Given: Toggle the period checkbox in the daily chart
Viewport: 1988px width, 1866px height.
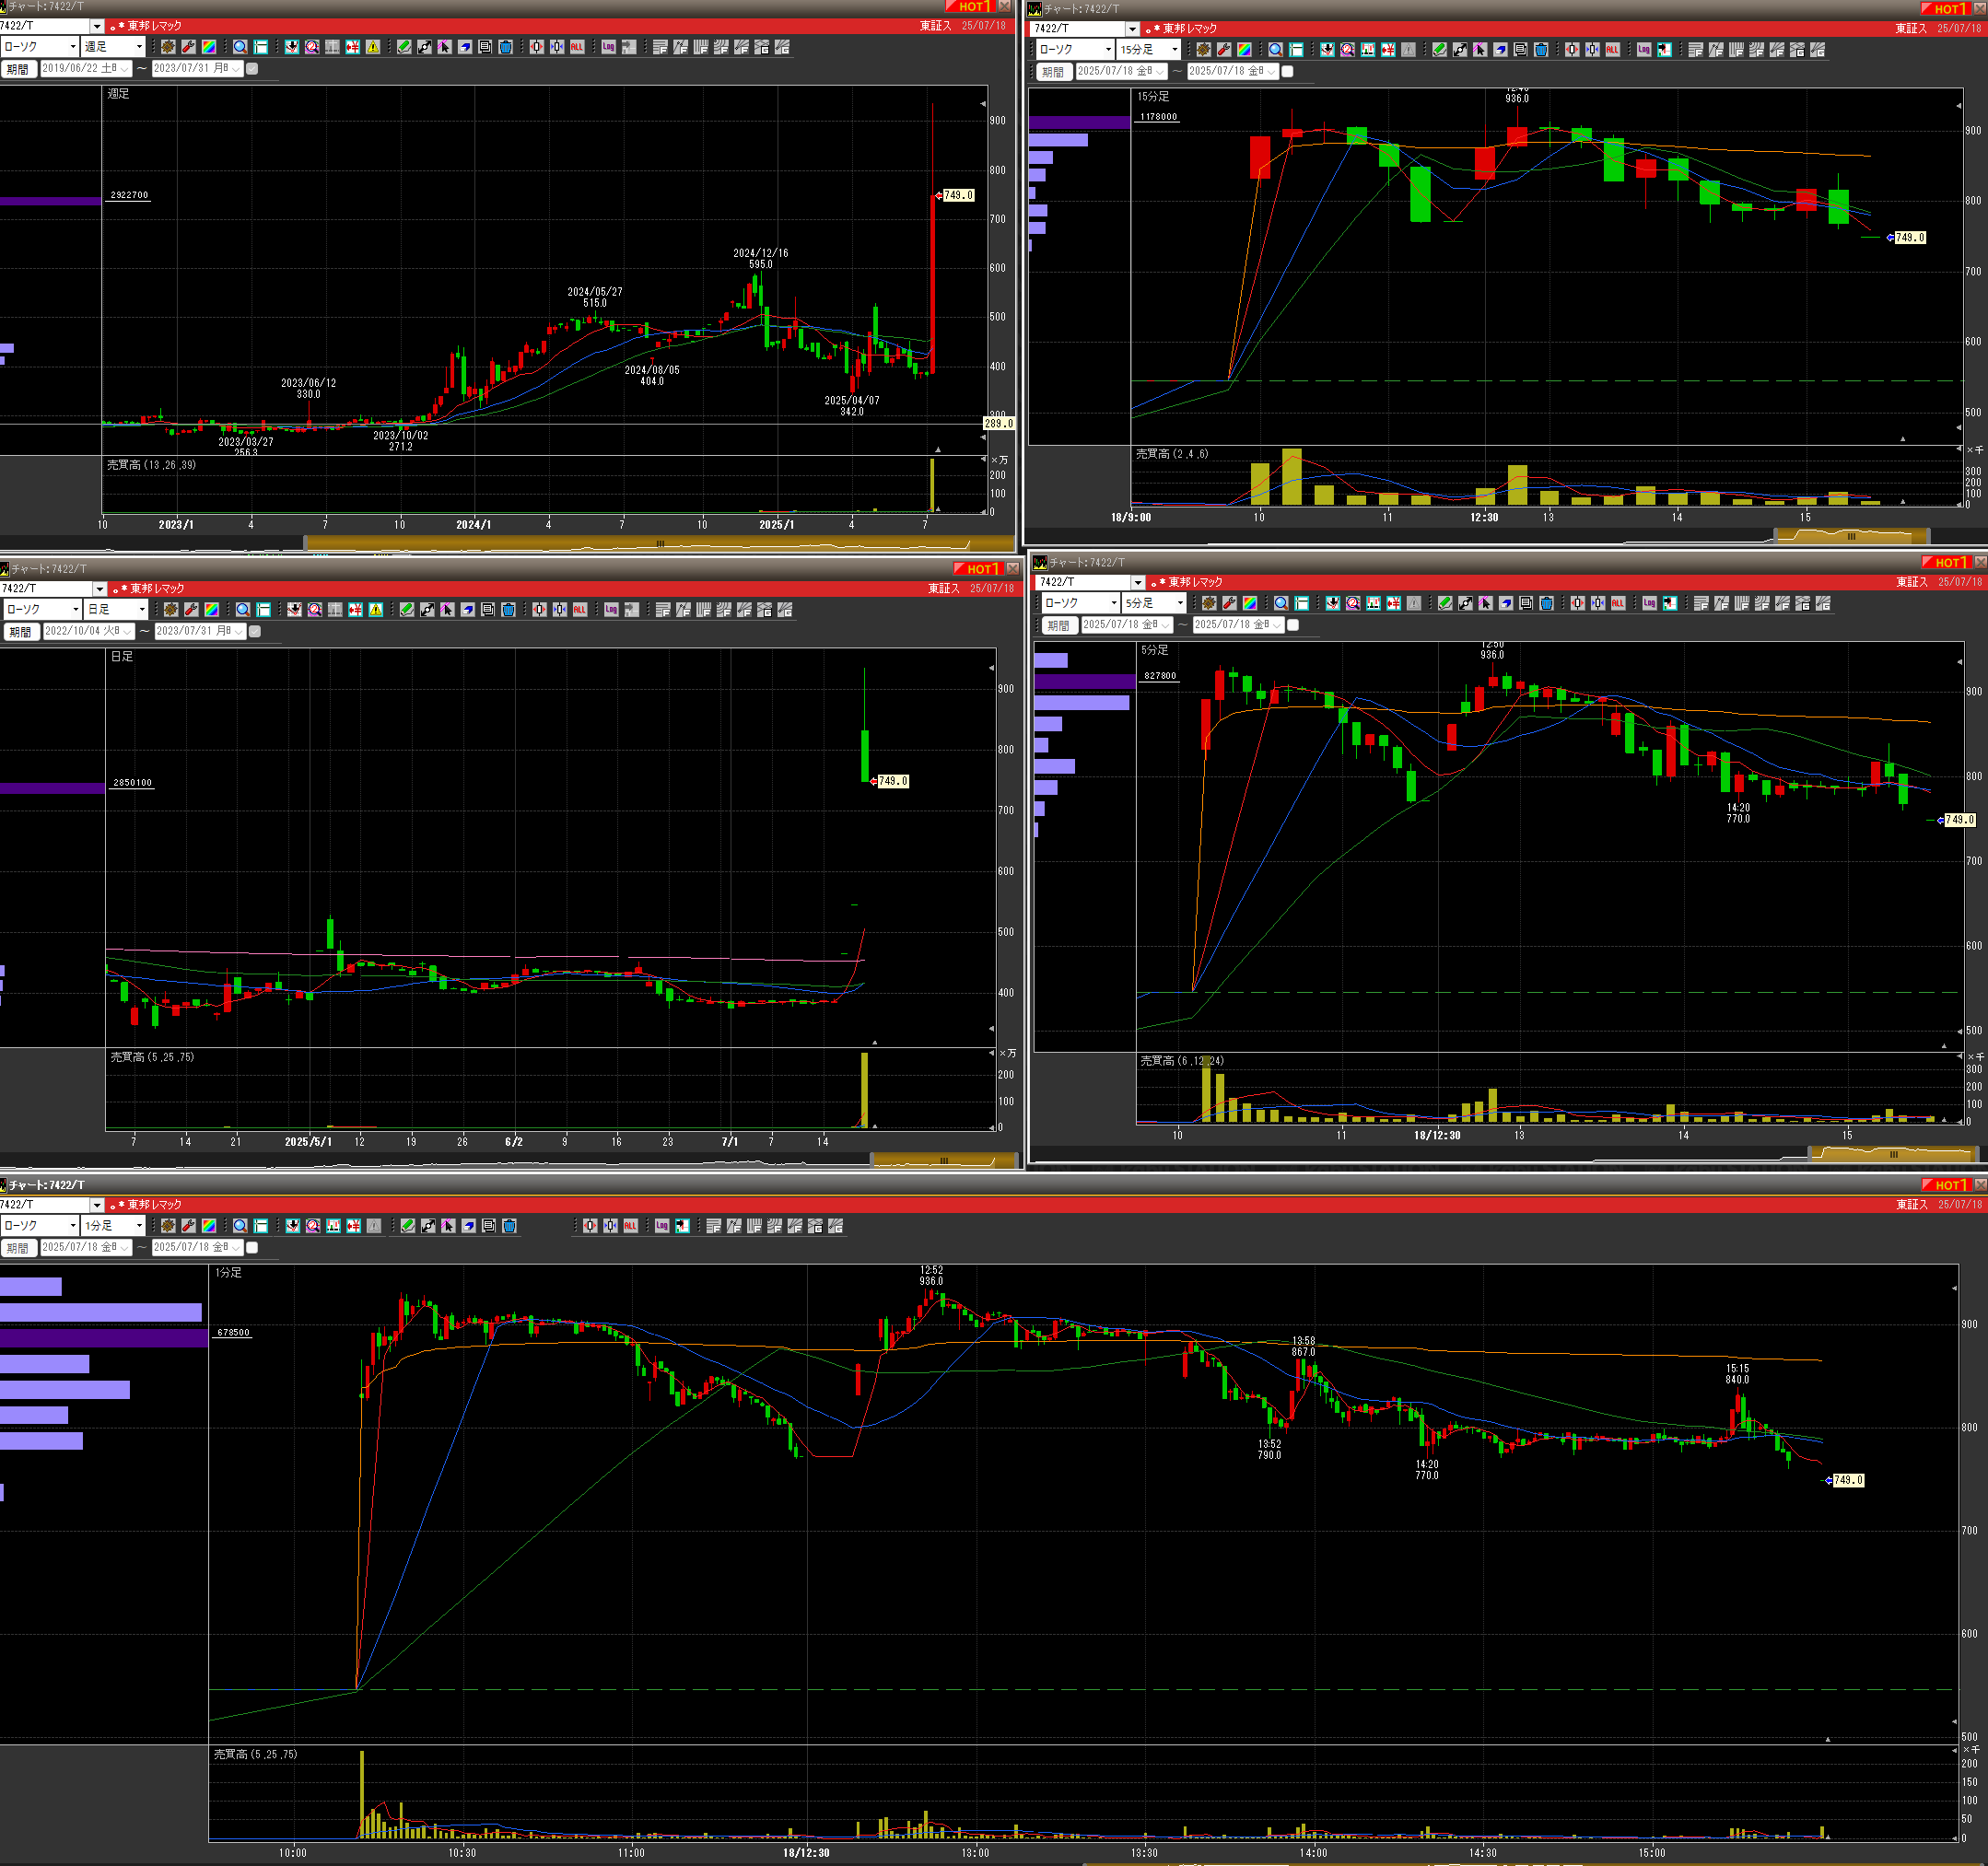Looking at the screenshot, I should pyautogui.click(x=255, y=632).
